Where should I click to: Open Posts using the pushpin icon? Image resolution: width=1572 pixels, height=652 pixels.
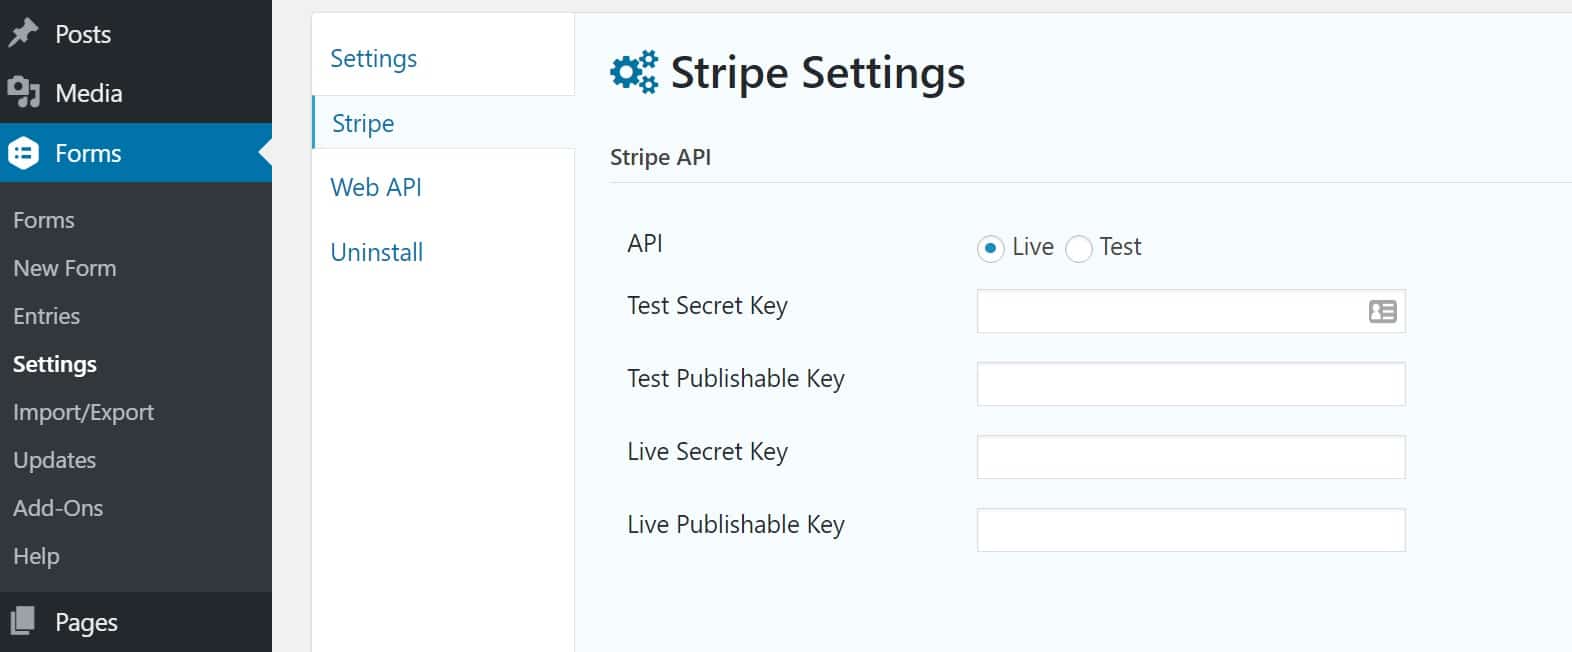tap(22, 33)
